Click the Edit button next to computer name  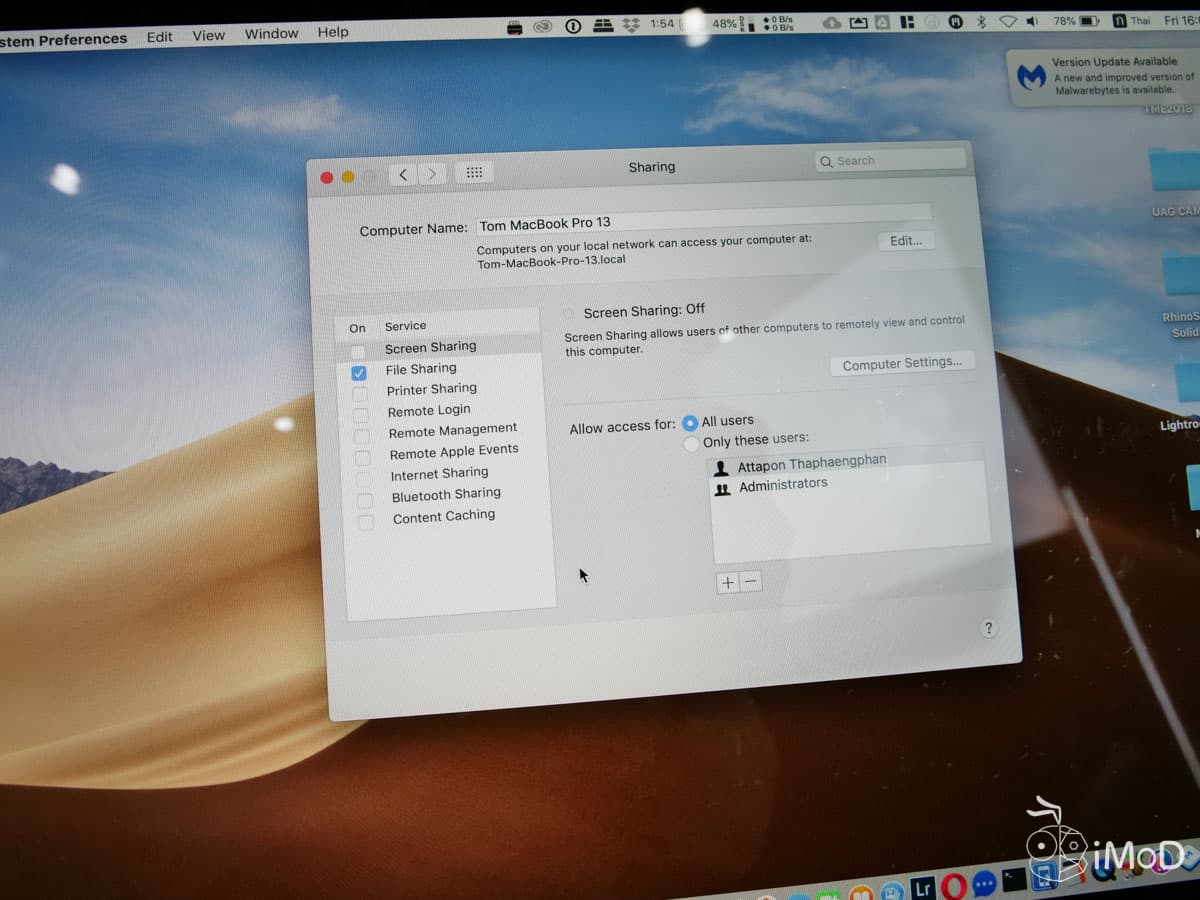[x=905, y=240]
